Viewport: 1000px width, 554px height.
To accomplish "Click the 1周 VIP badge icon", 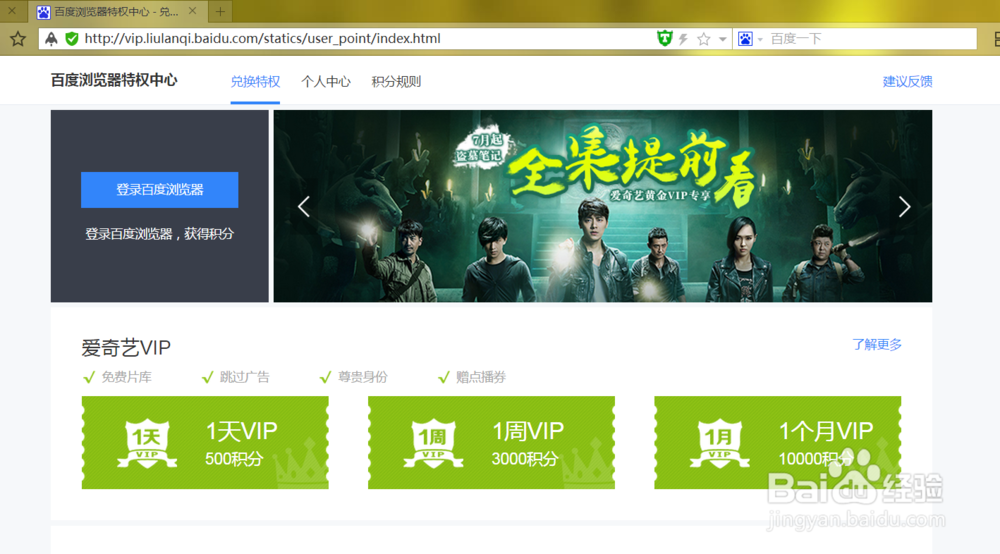I will [434, 443].
